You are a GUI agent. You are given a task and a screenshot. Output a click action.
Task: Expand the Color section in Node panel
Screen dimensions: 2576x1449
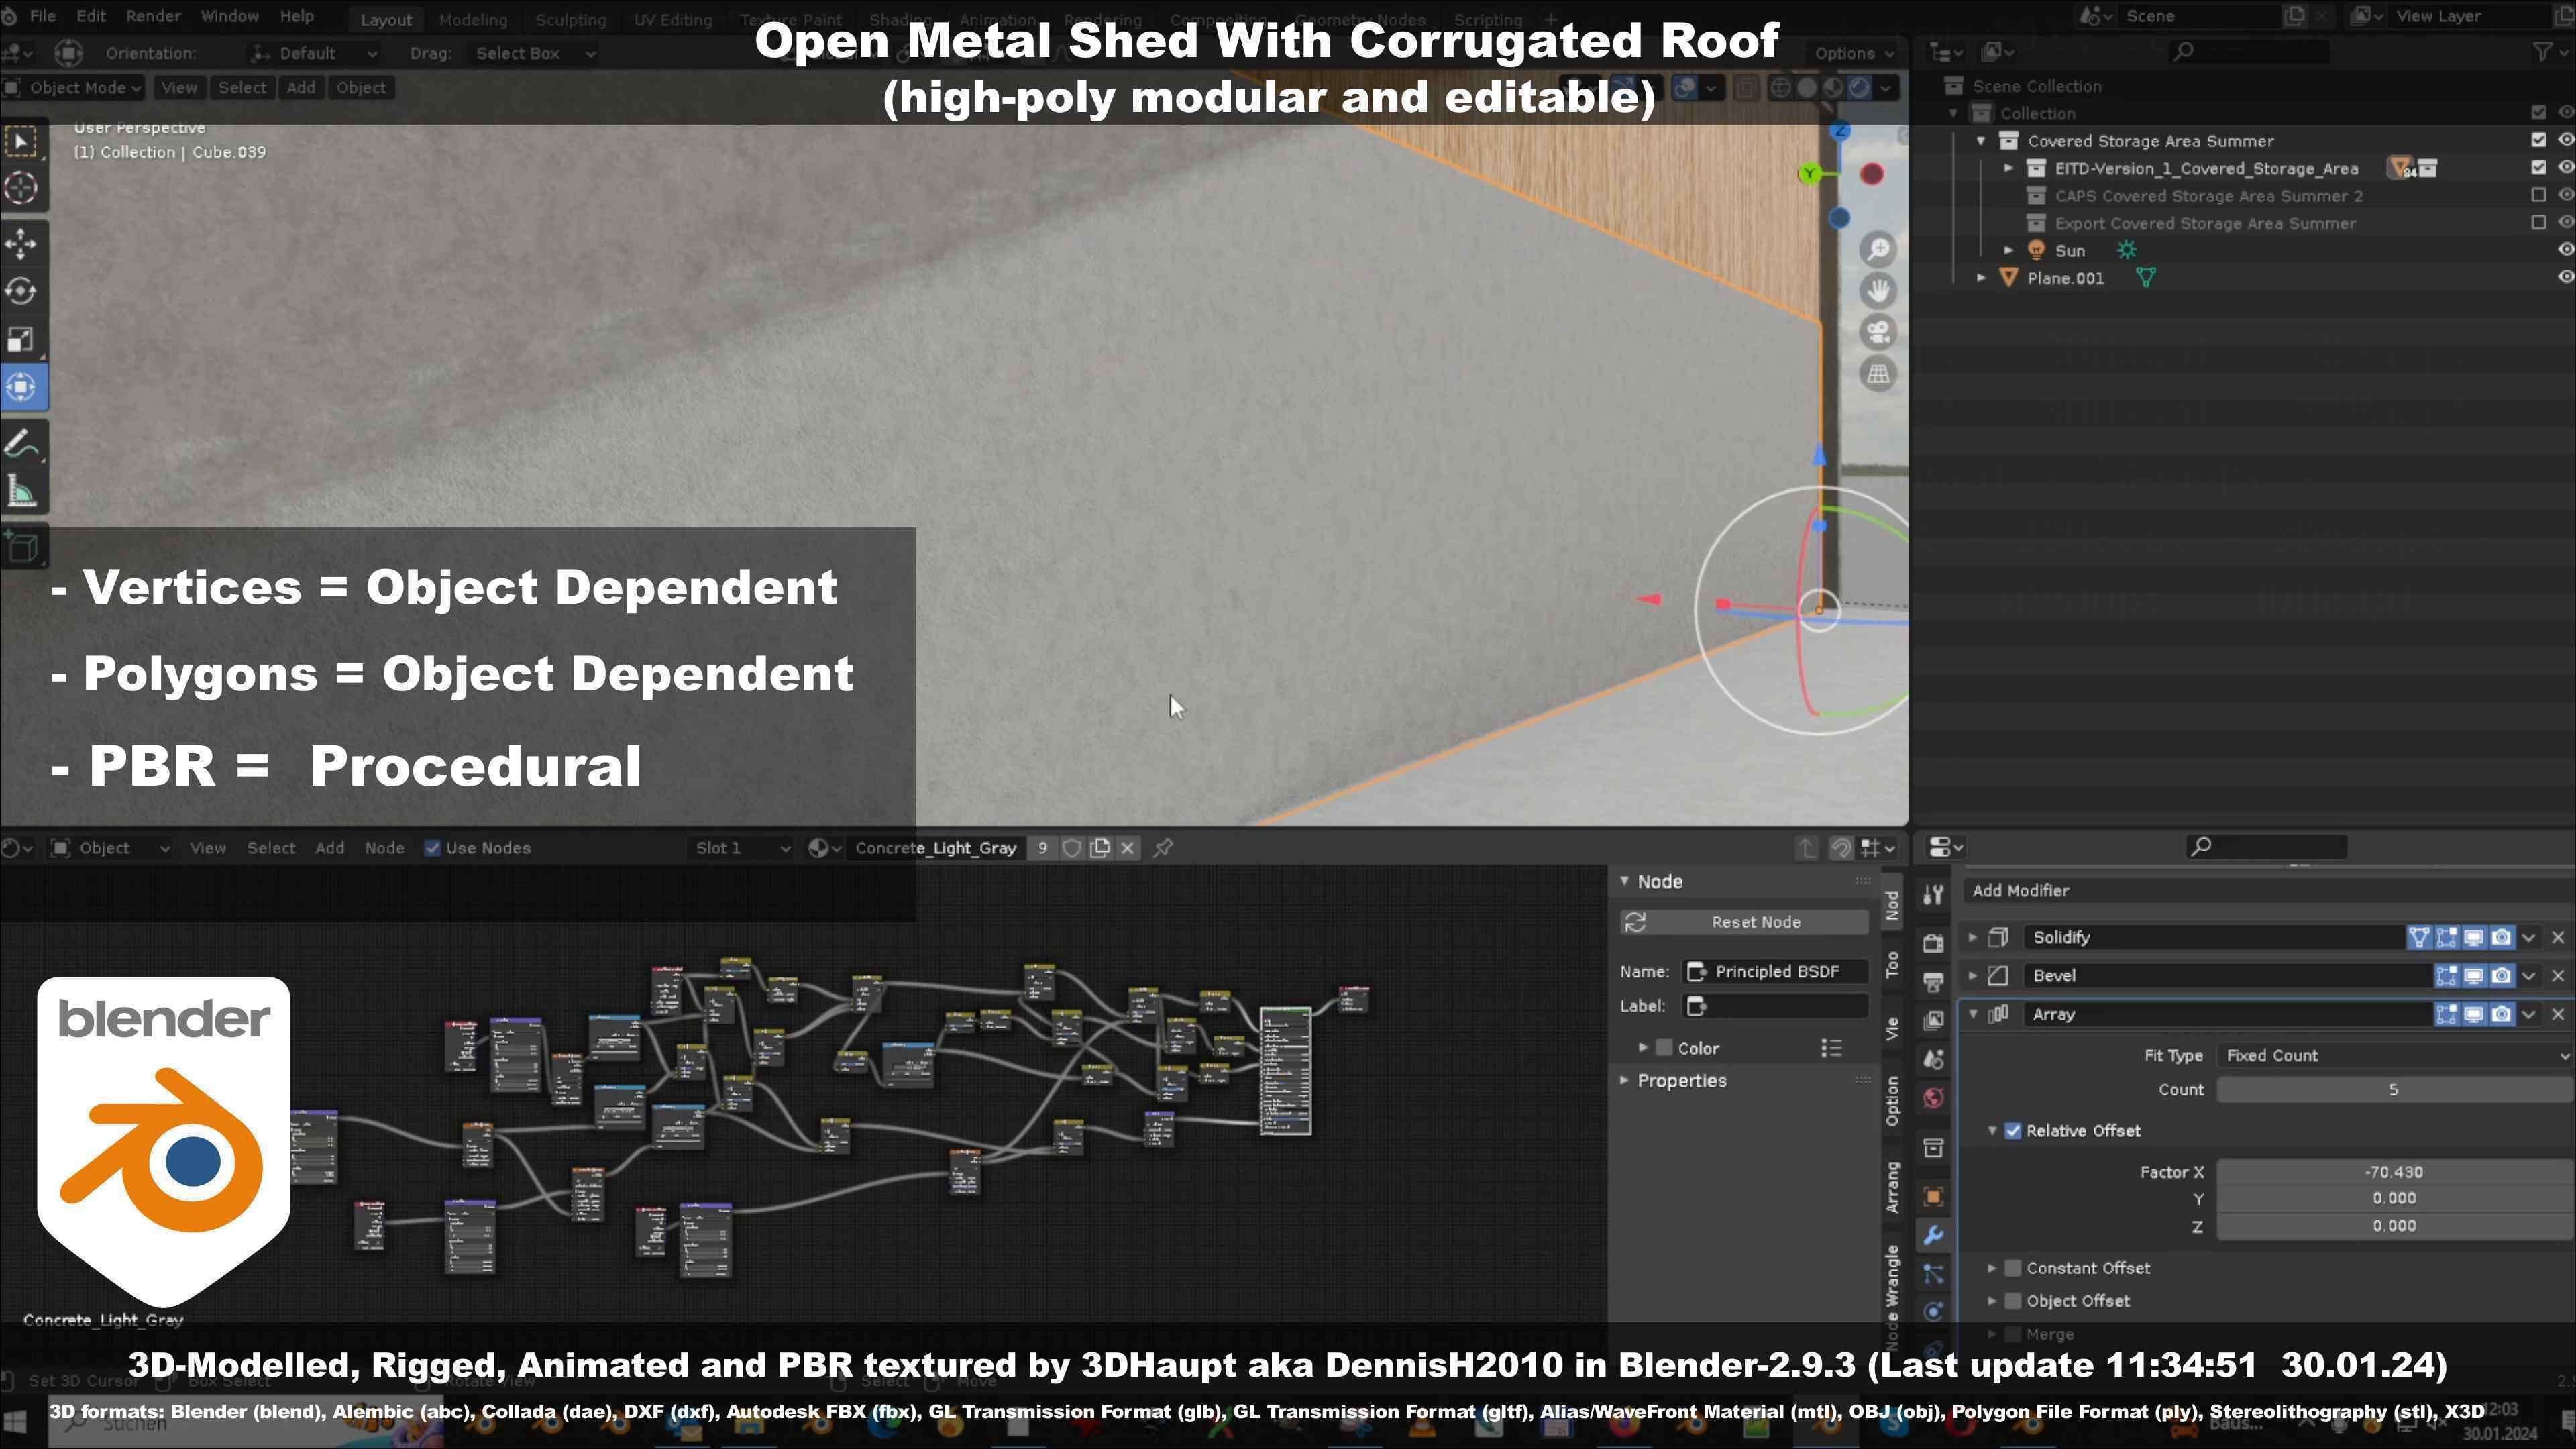pos(1643,1048)
